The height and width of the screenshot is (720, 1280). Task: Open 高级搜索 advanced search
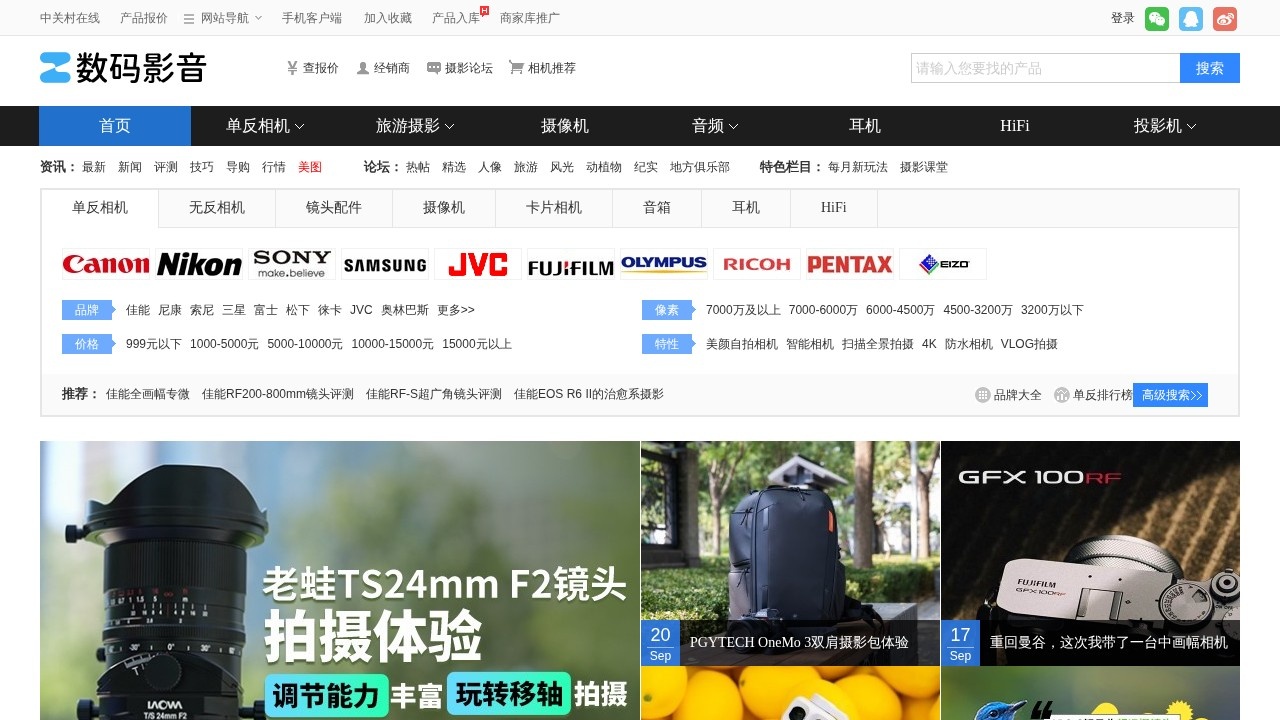click(1170, 395)
